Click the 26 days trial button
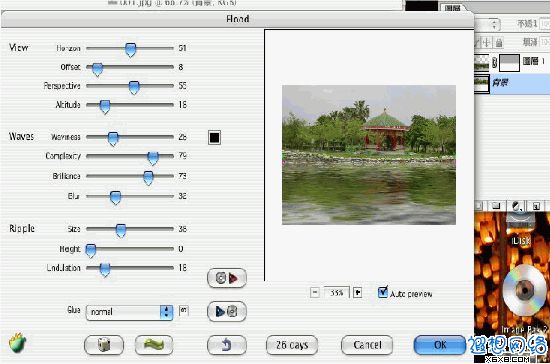Screen dimensions: 550x364 click(292, 345)
